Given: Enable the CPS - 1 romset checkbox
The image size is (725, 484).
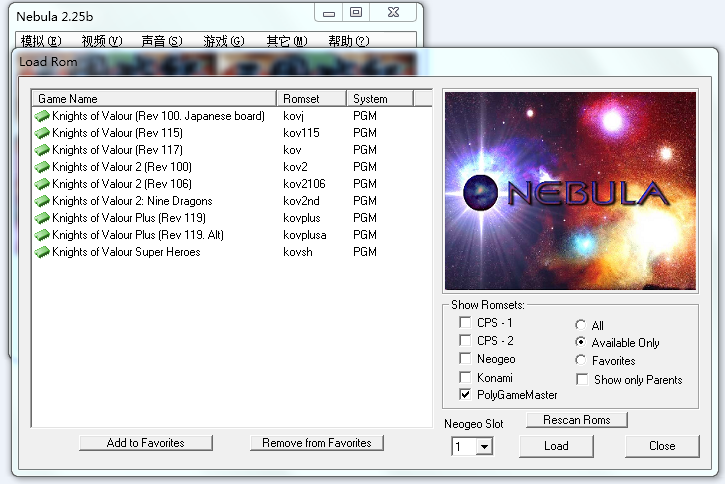Looking at the screenshot, I should (x=465, y=322).
